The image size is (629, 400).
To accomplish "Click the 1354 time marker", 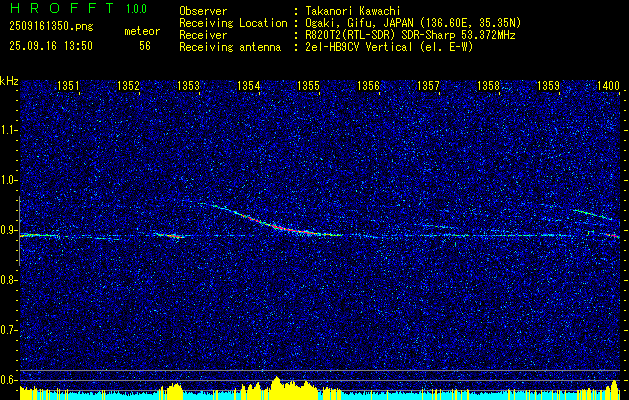I will click(x=249, y=85).
